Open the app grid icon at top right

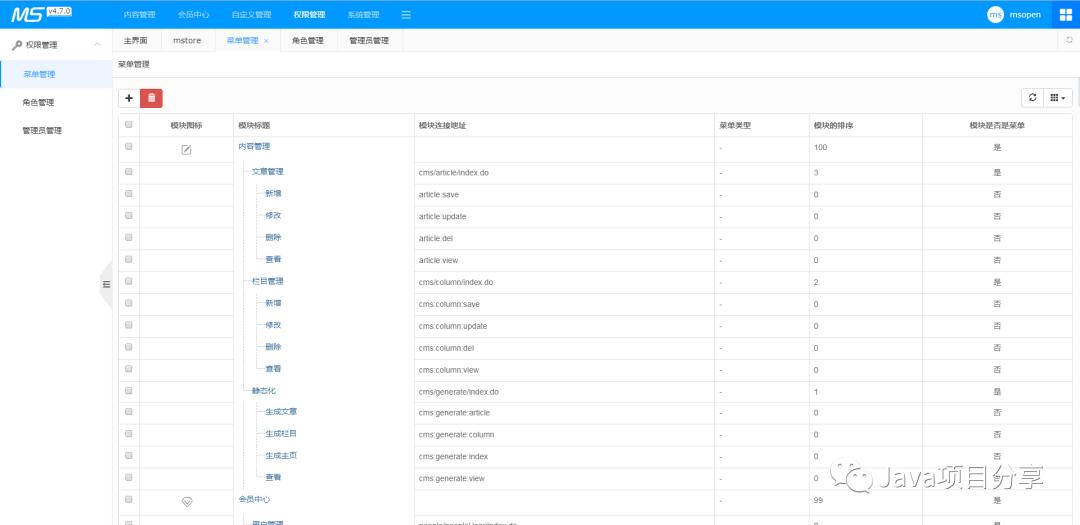pos(1066,14)
